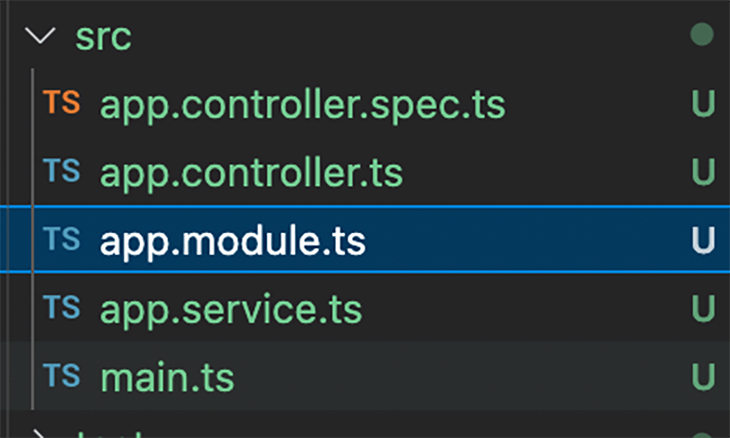This screenshot has width=730, height=438.
Task: Click the TS icon beside app.service.ts
Action: [x=61, y=307]
